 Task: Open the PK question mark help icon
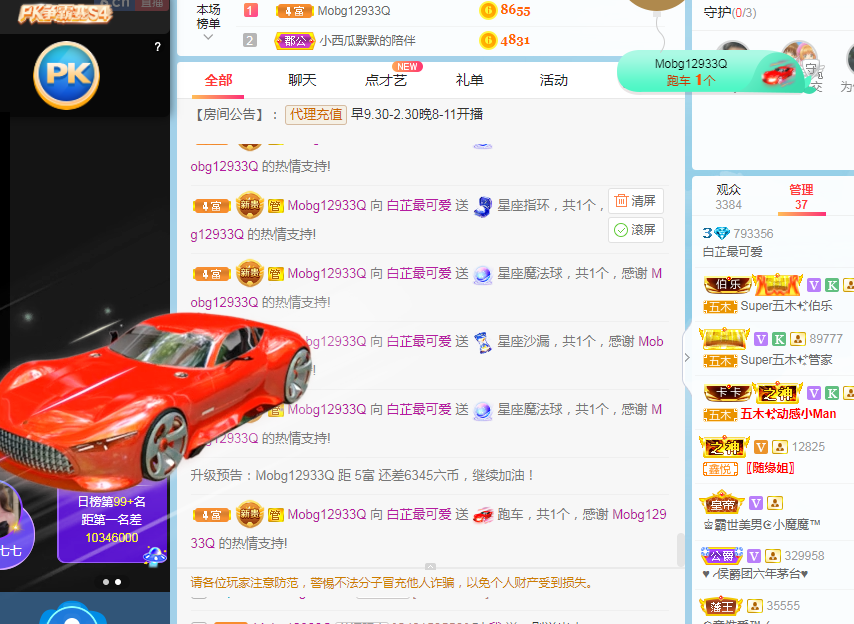[157, 47]
